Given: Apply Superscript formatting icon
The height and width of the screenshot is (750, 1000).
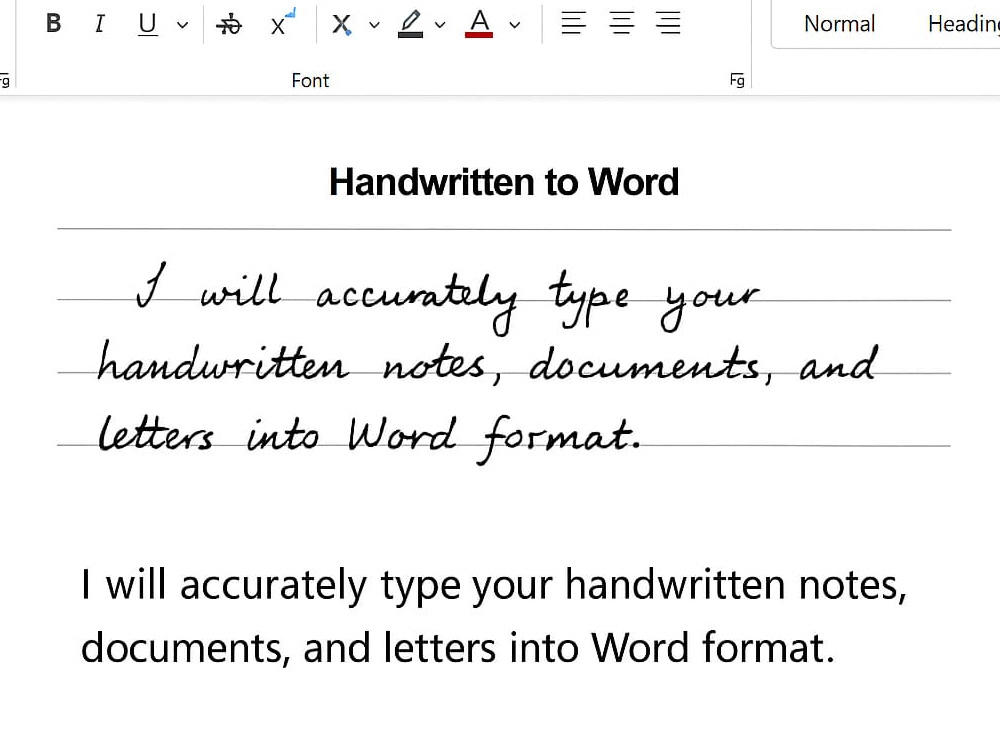Looking at the screenshot, I should tap(281, 24).
